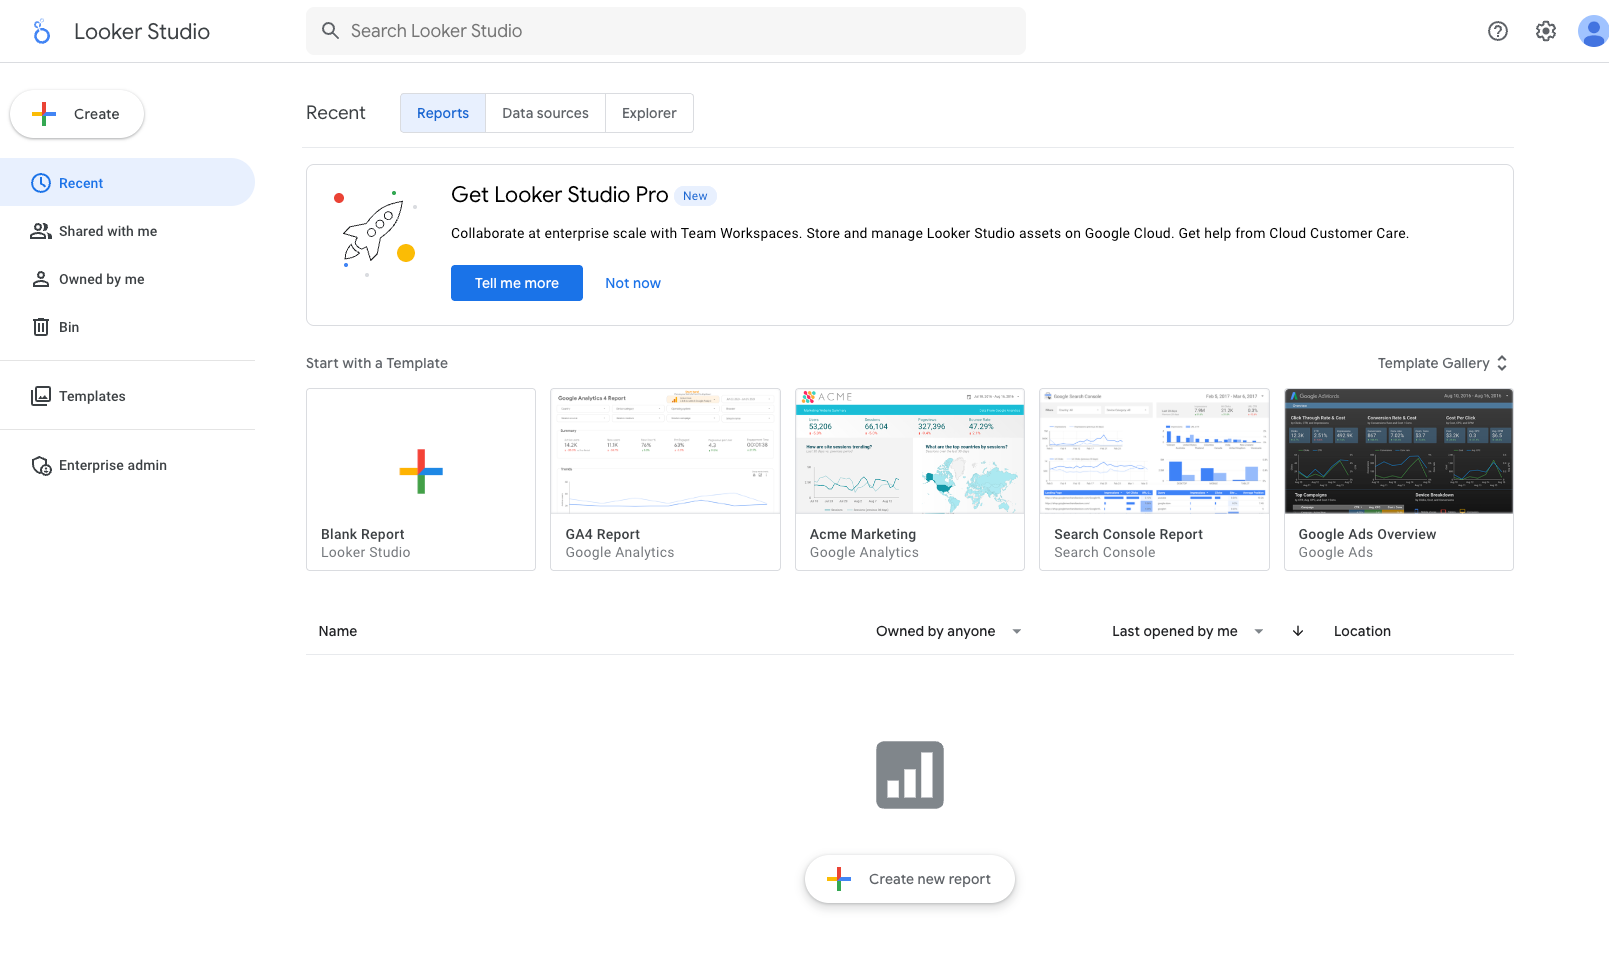Click Create new report button

click(910, 879)
